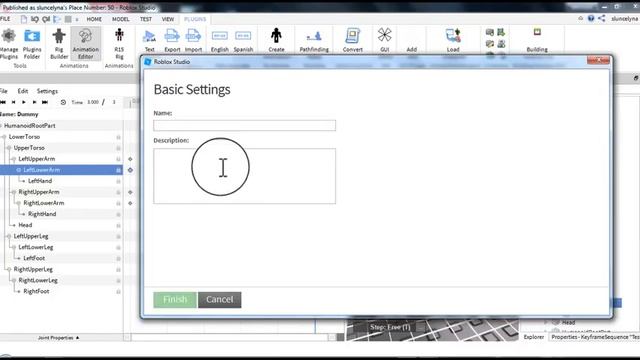
Task: Select the LeftUpperArm keyframe diamond
Action: click(x=130, y=159)
